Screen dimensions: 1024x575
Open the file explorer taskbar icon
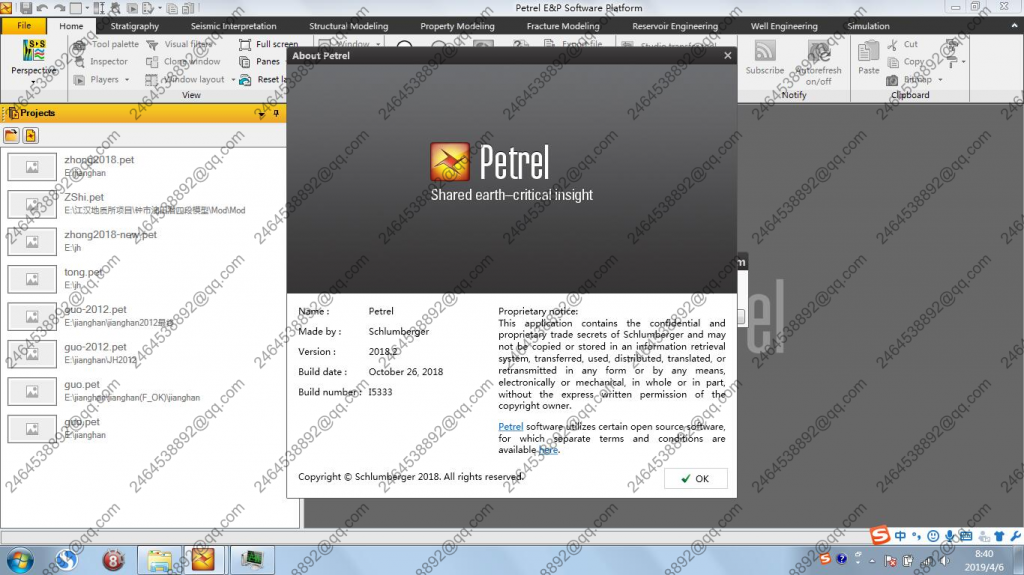[159, 561]
